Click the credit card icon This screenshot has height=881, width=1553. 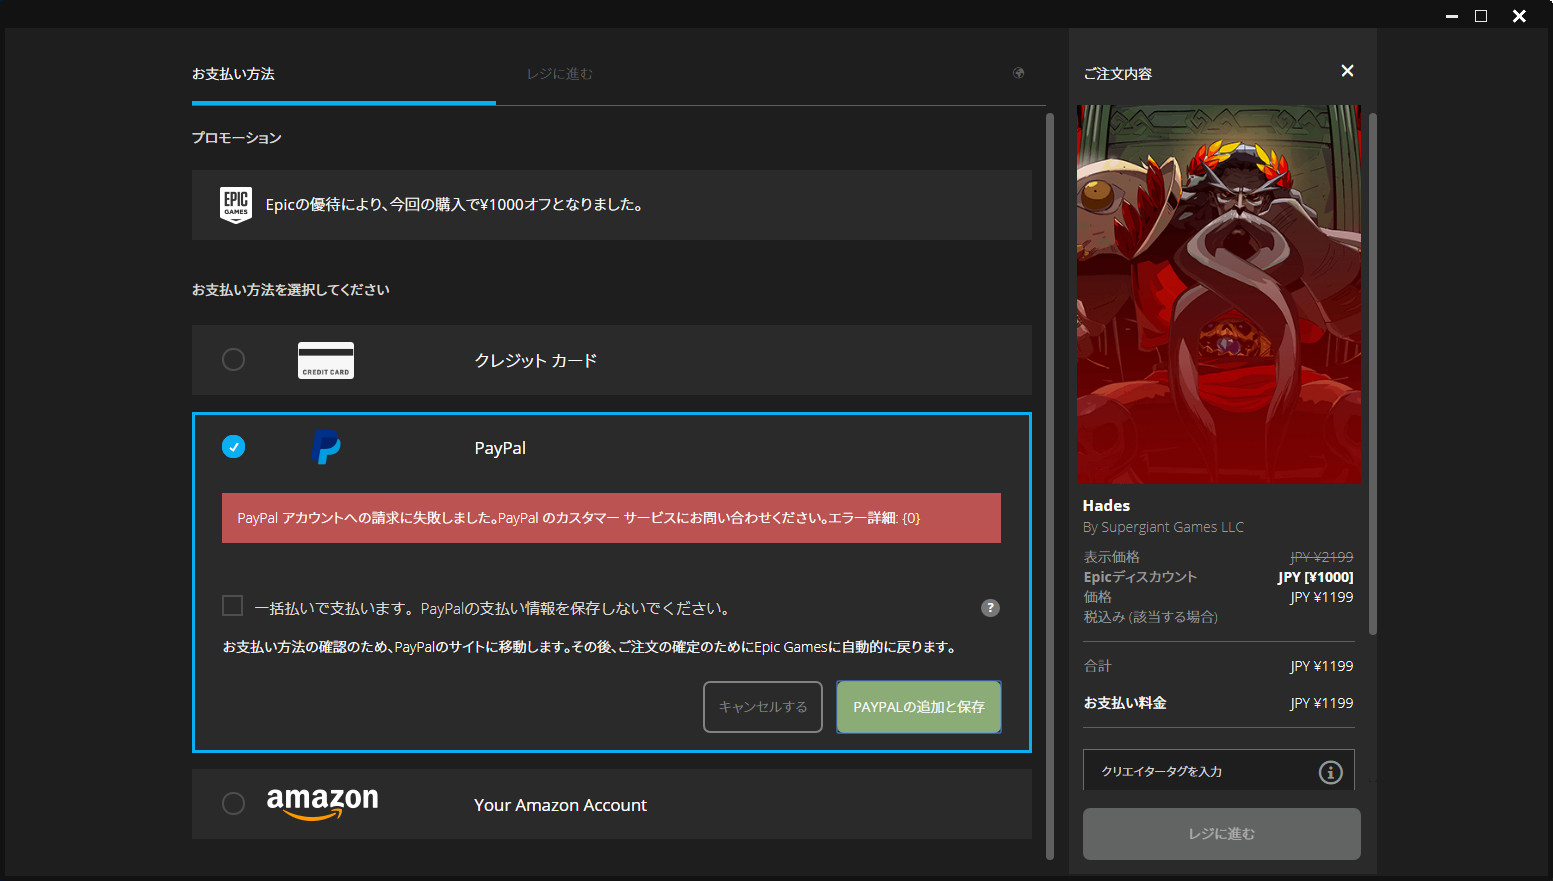coord(326,360)
